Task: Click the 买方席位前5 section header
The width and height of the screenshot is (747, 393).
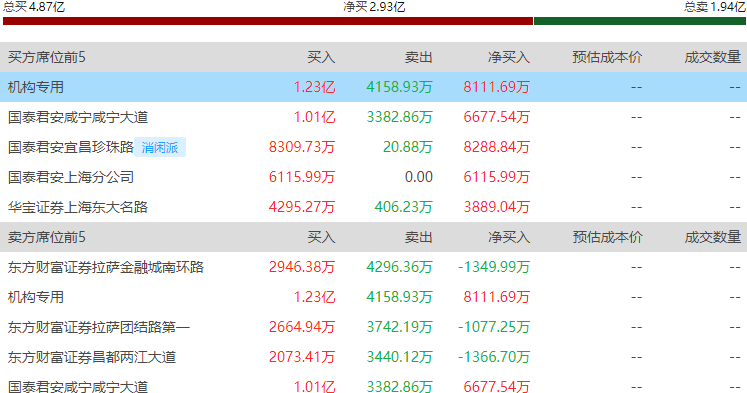Action: pos(47,58)
